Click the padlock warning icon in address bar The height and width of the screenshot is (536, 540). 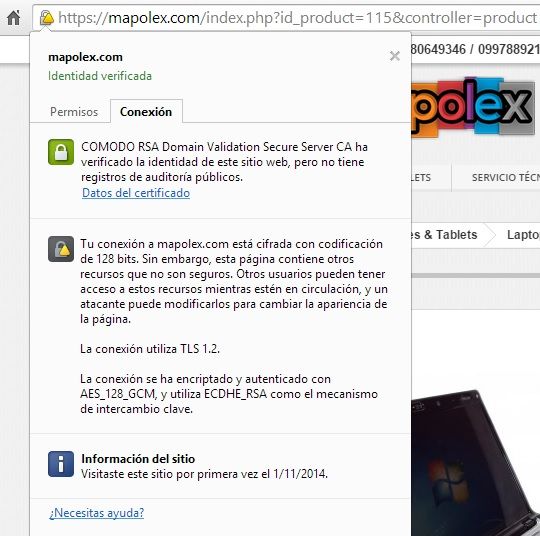click(47, 18)
